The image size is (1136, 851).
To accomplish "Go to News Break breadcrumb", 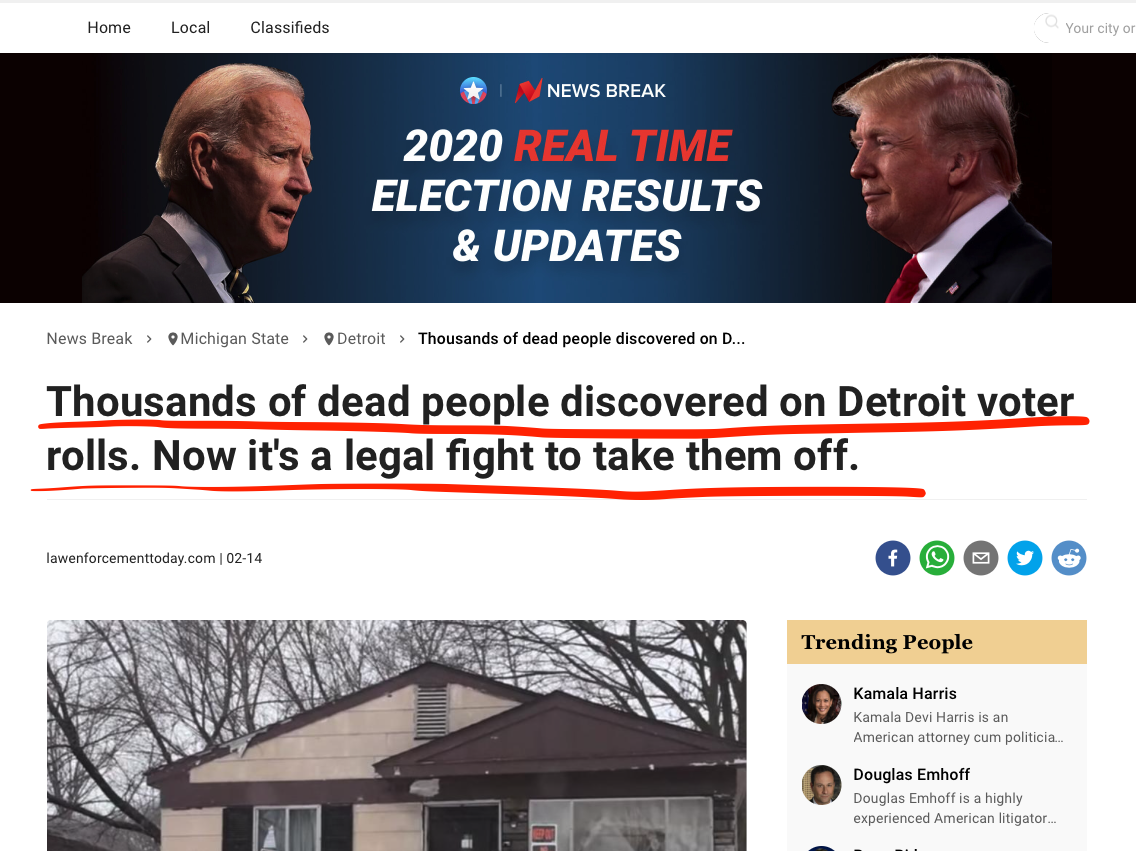I will (x=89, y=339).
